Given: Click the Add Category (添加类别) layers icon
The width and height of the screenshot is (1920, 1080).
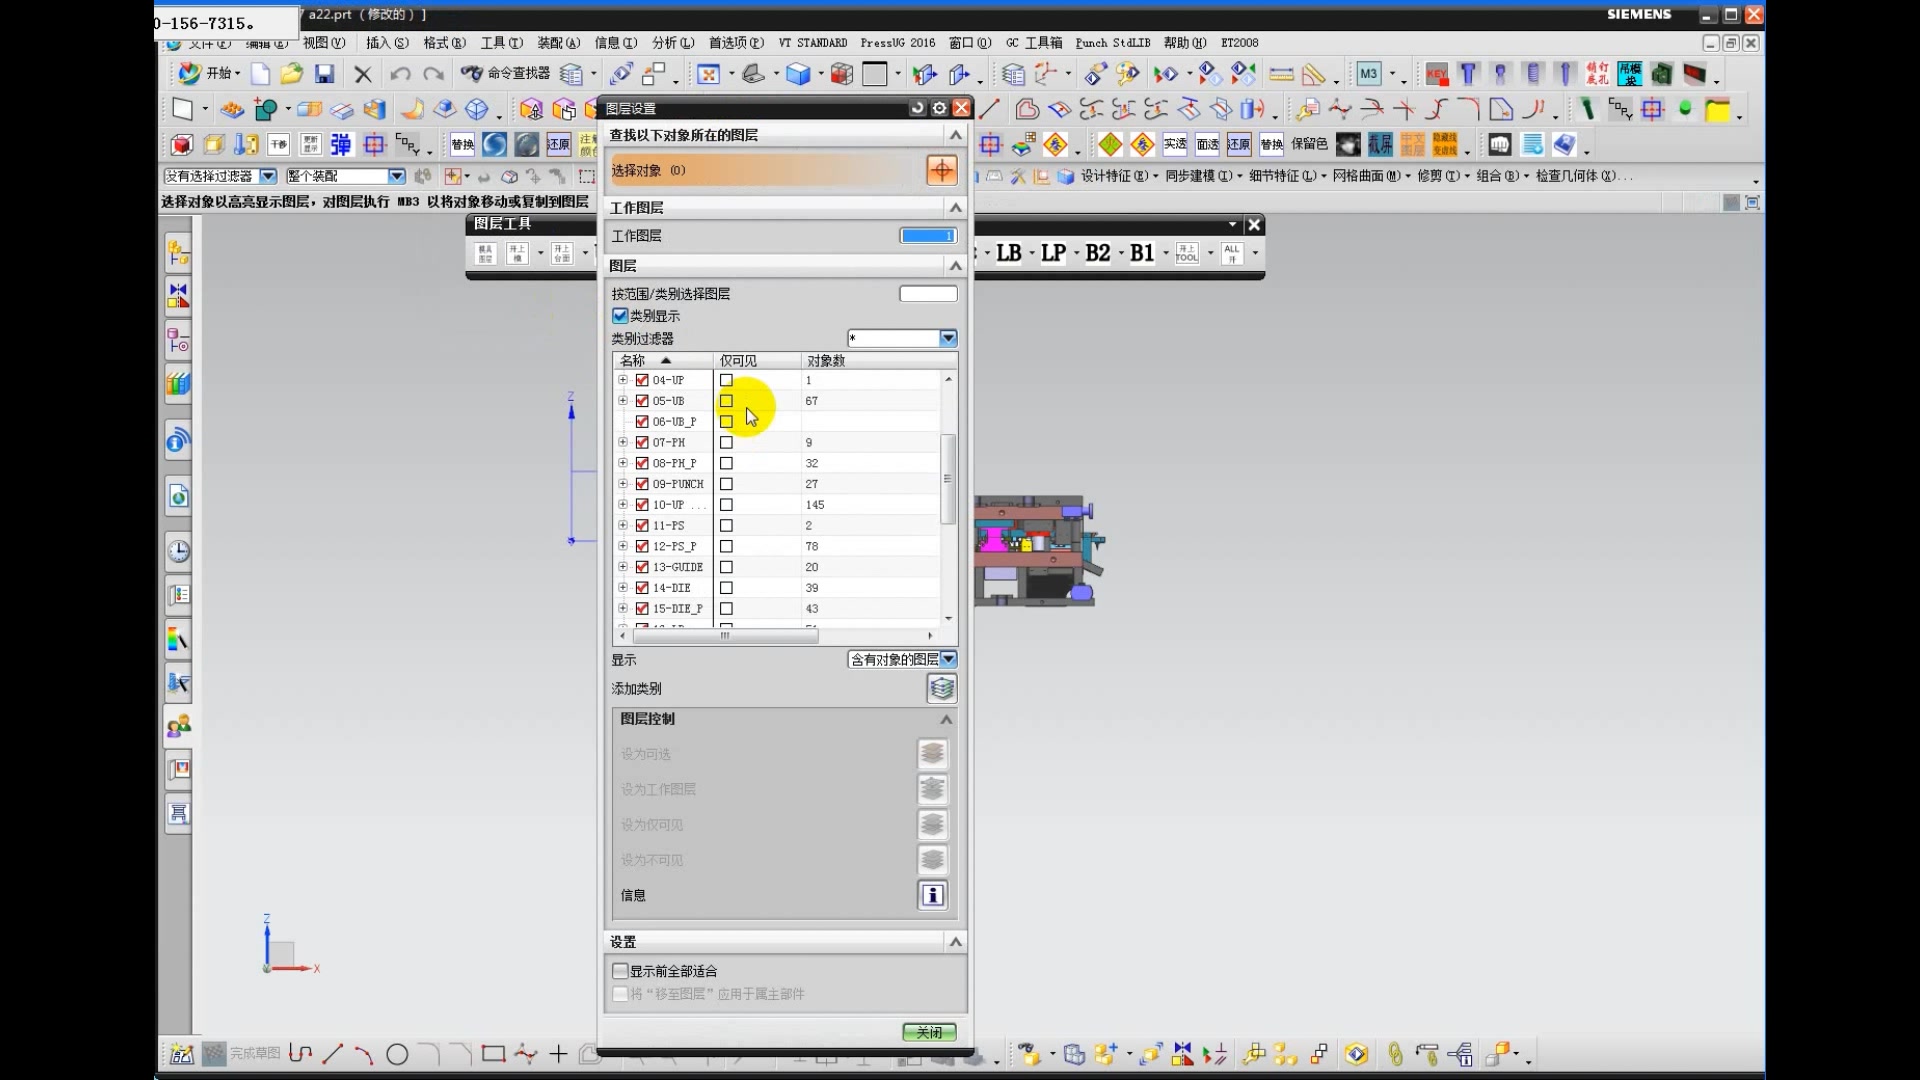Looking at the screenshot, I should click(x=941, y=688).
